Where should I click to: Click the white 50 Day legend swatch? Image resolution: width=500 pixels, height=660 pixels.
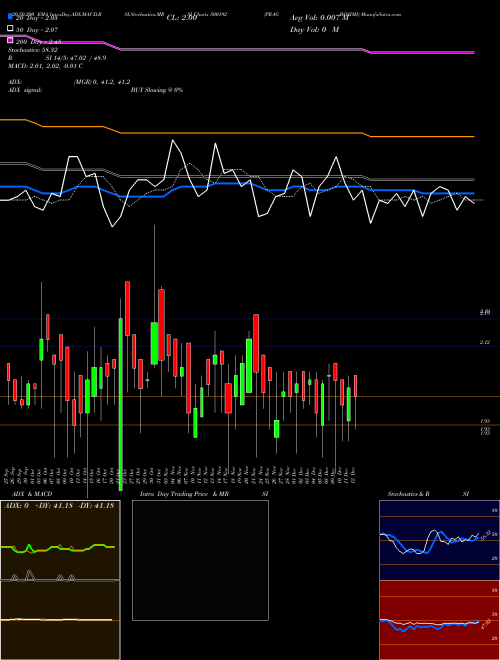pyautogui.click(x=11, y=29)
